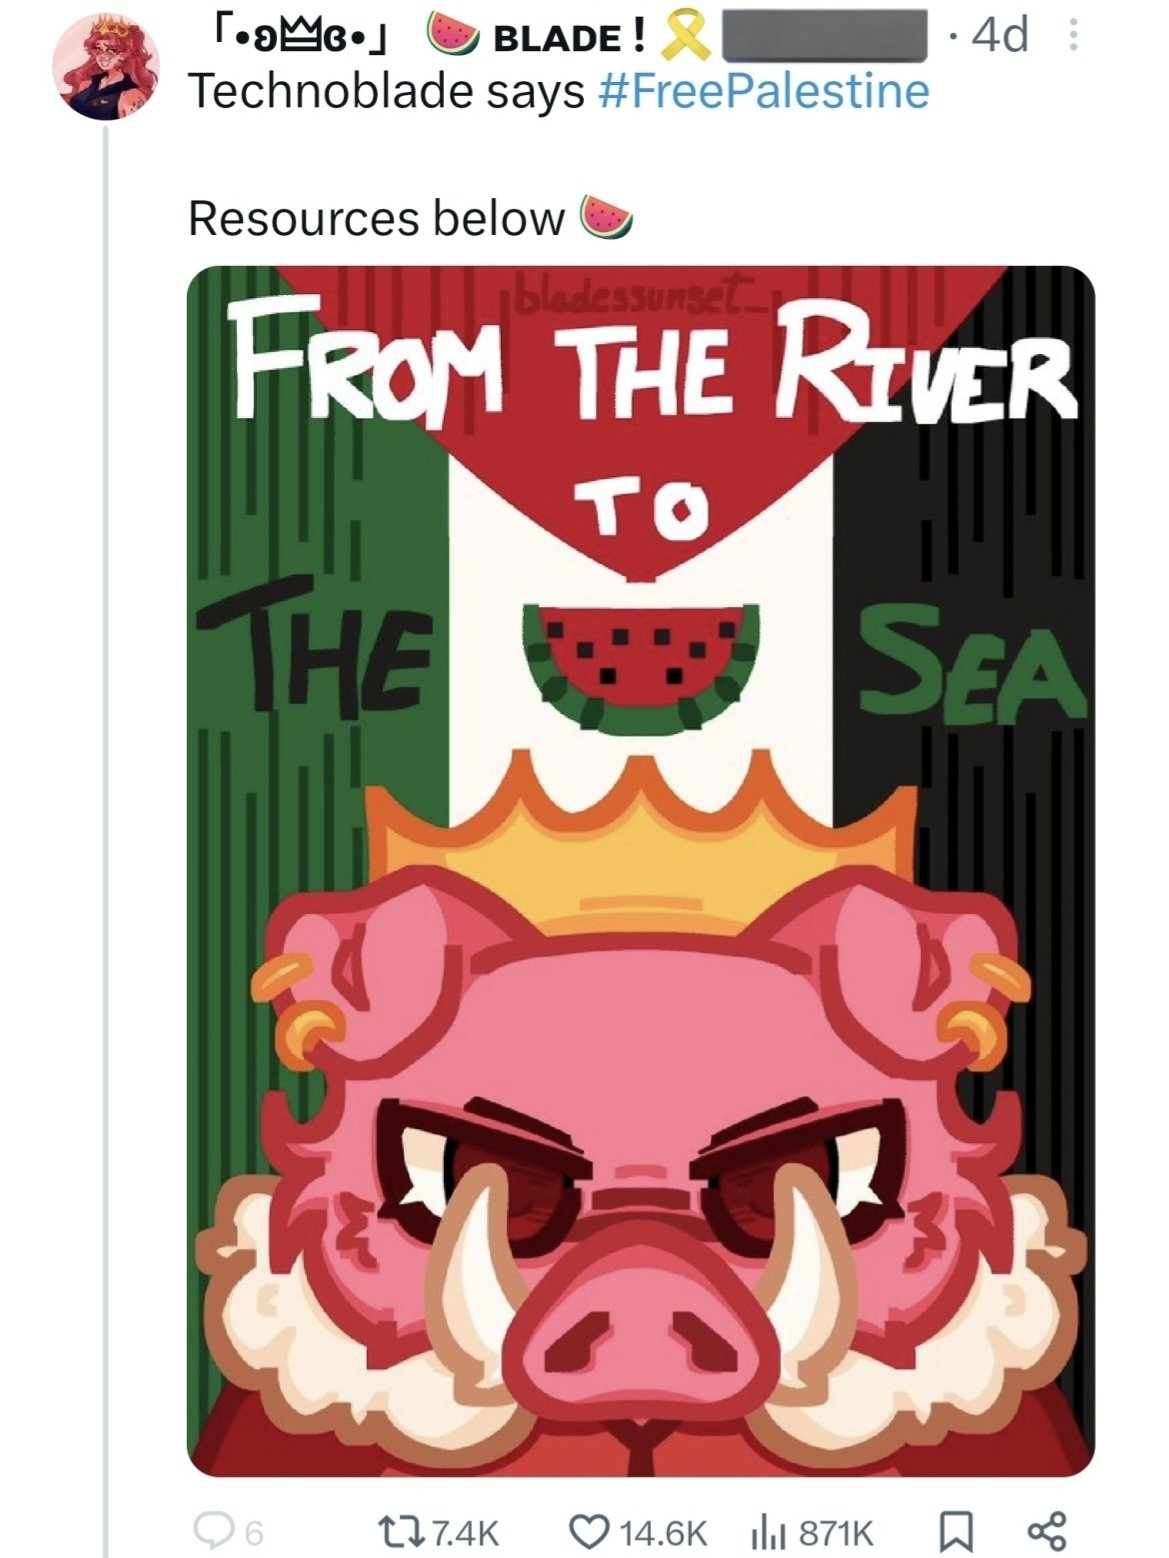Open the poster's profile avatar
This screenshot has height=1558, width=1169.
[104, 68]
